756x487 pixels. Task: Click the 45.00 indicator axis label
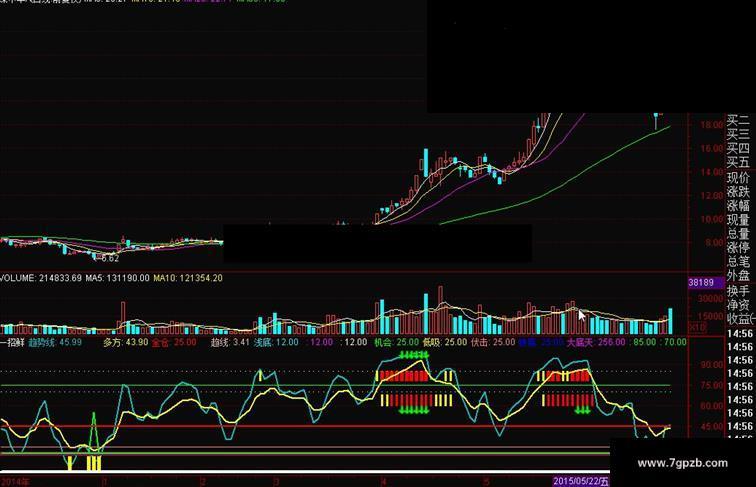pos(712,427)
